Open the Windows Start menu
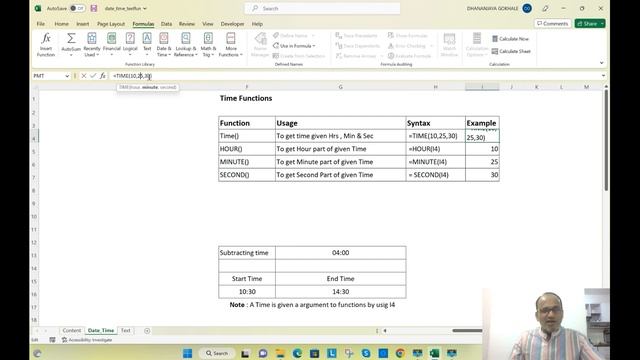Screen dimensions: 640x360 tap(187, 353)
